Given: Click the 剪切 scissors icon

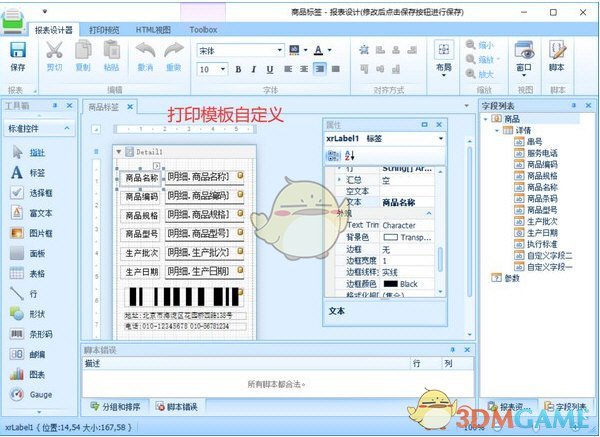Looking at the screenshot, I should (x=54, y=50).
